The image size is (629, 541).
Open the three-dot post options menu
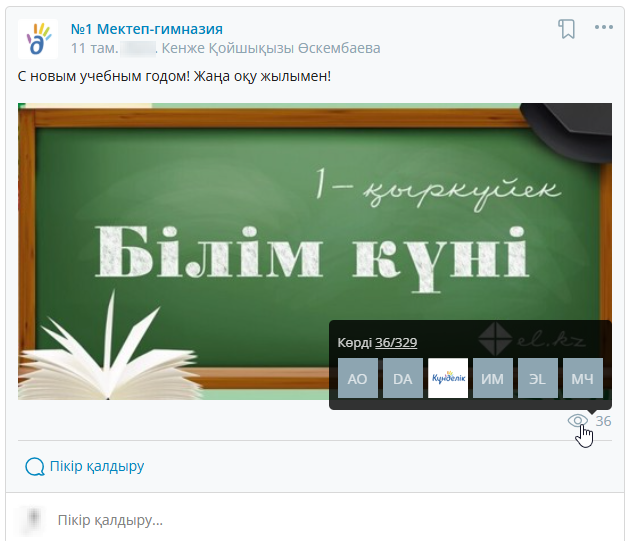[603, 28]
